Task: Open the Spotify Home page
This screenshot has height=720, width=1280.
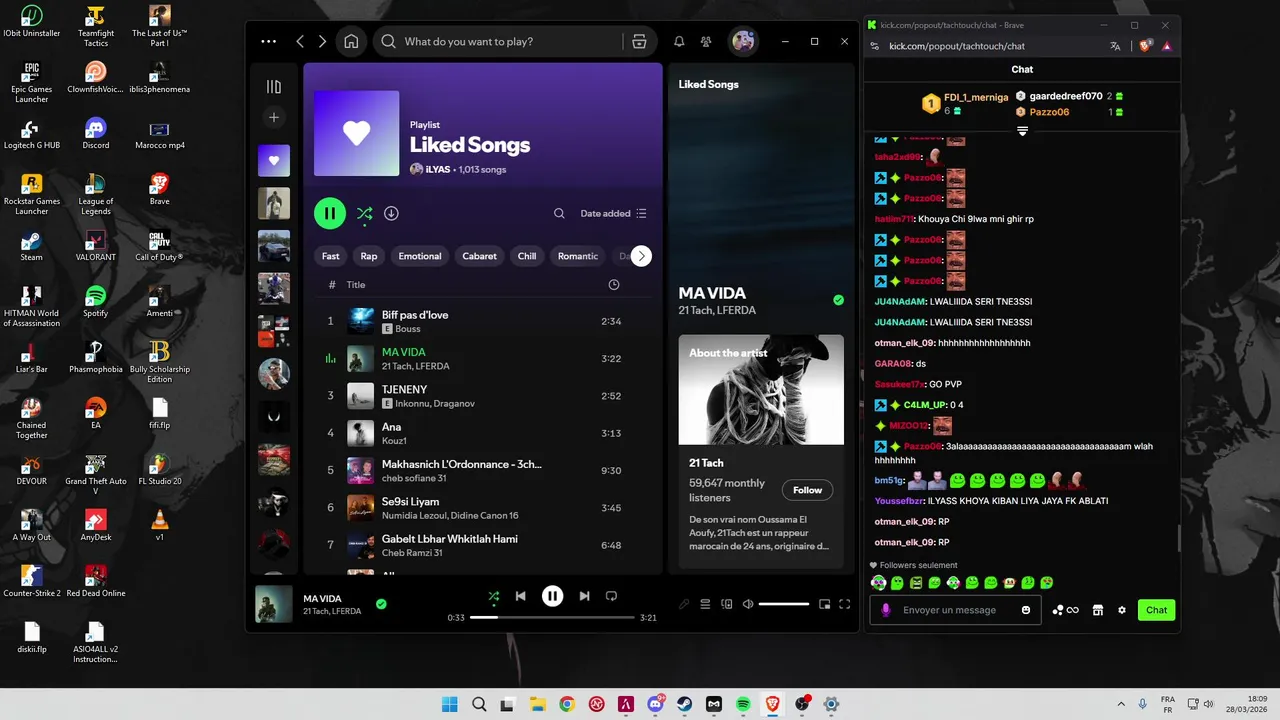Action: 351,41
